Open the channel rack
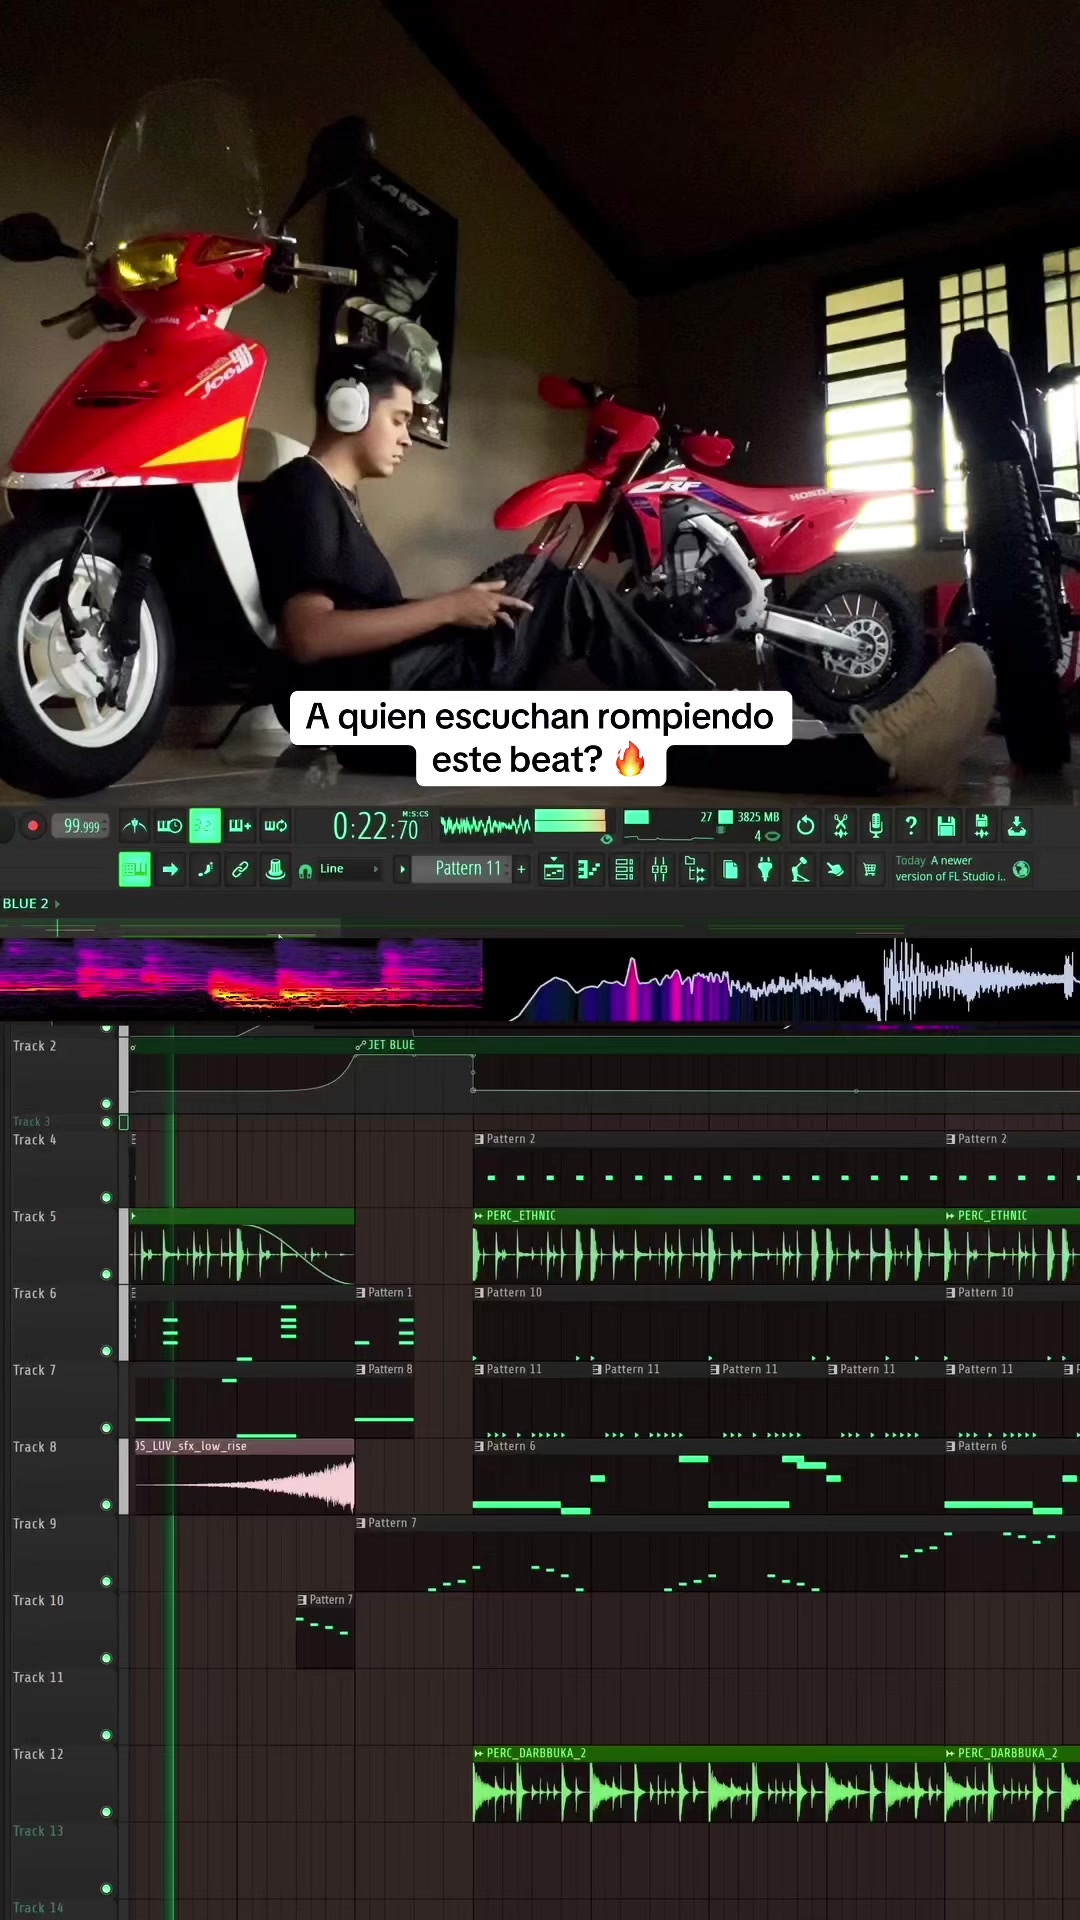Image resolution: width=1080 pixels, height=1920 pixels. point(624,870)
